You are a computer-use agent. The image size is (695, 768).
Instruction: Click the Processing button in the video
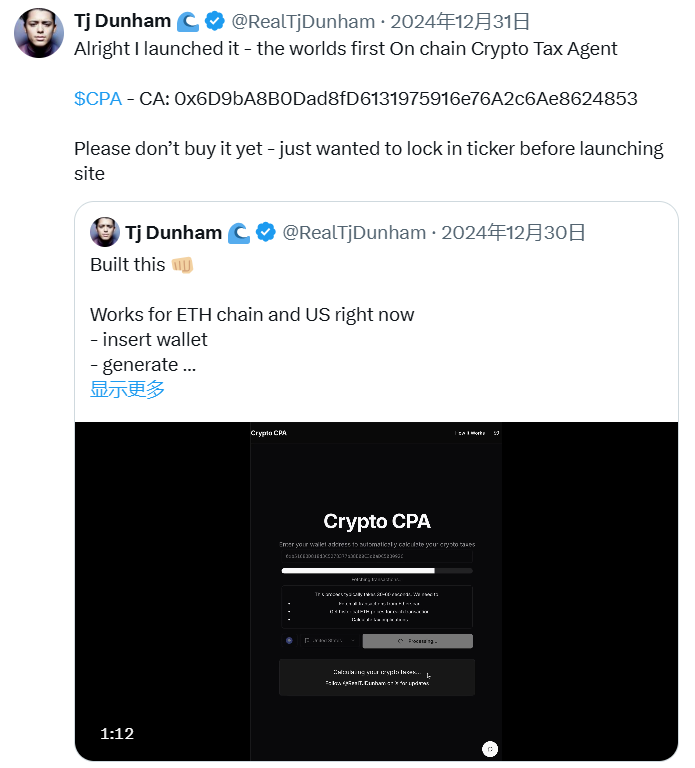(x=417, y=640)
